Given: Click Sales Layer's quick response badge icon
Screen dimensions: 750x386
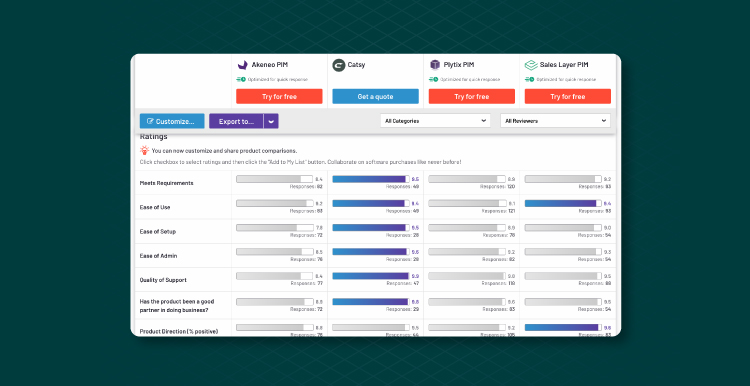Looking at the screenshot, I should 529,79.
